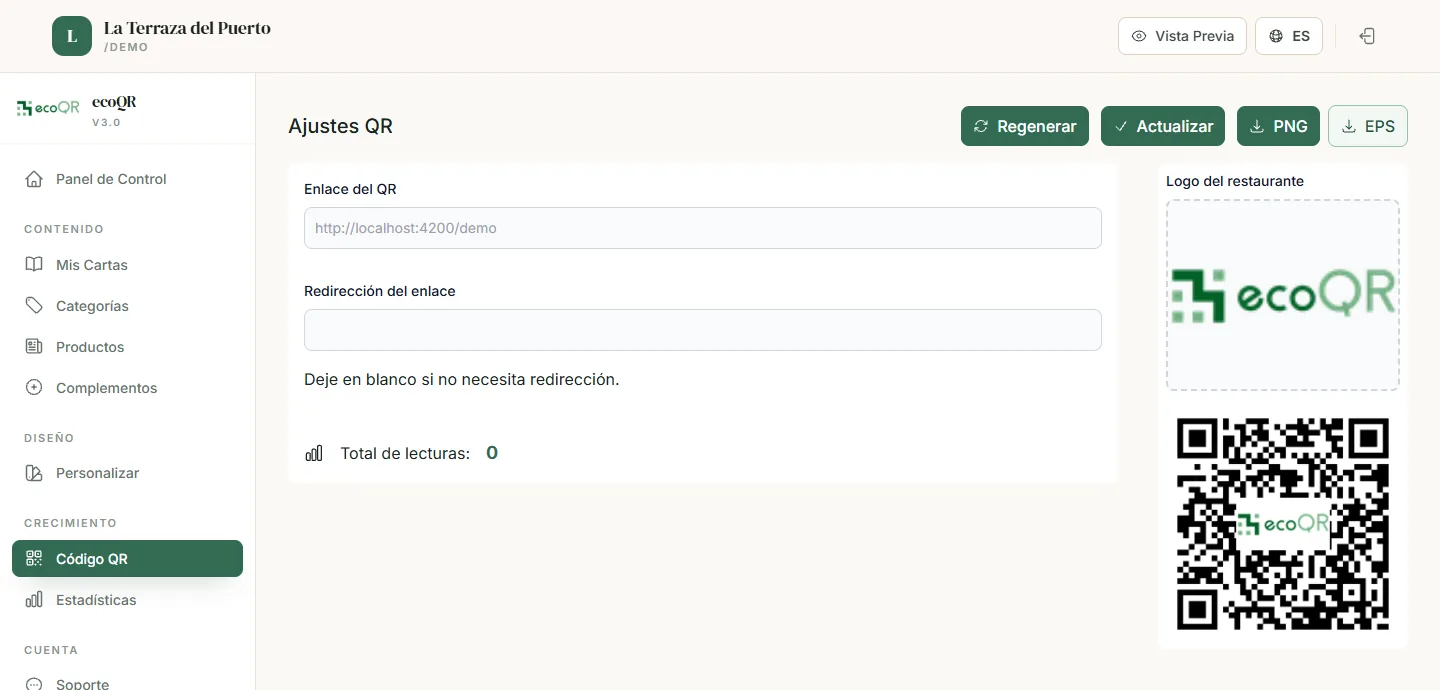The image size is (1440, 690).
Task: Click the bar chart icon beside Total de lecturas
Action: [x=314, y=453]
